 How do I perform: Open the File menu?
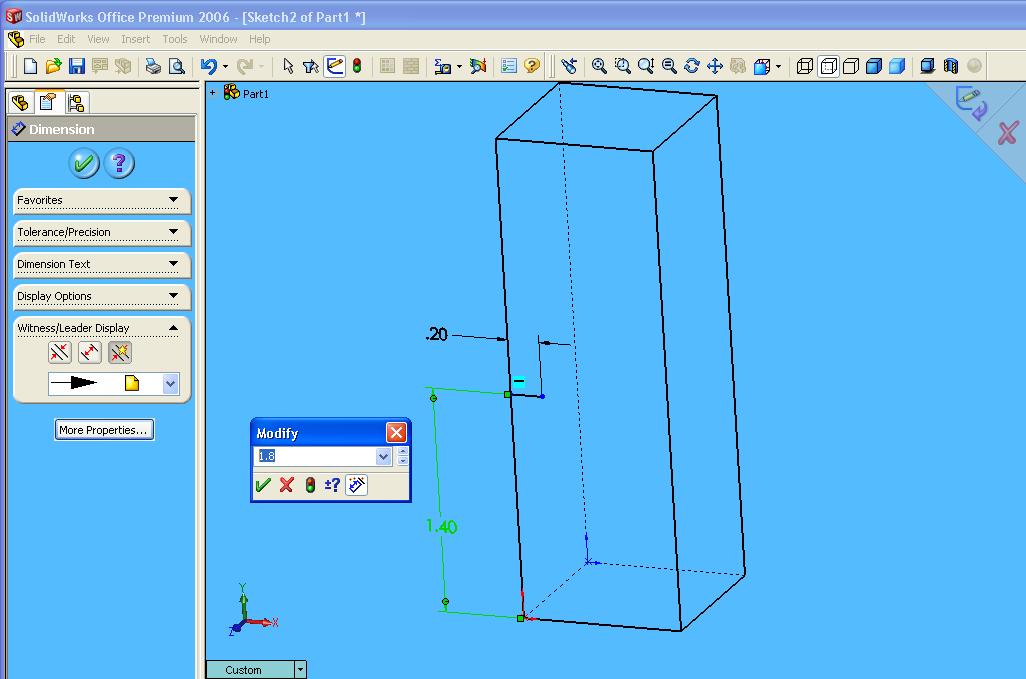(37, 39)
